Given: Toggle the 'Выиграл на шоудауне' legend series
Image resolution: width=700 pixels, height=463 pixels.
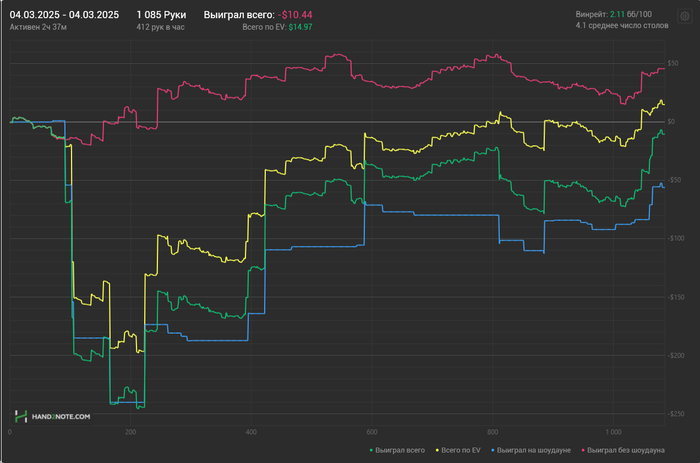Looking at the screenshot, I should click(x=531, y=450).
